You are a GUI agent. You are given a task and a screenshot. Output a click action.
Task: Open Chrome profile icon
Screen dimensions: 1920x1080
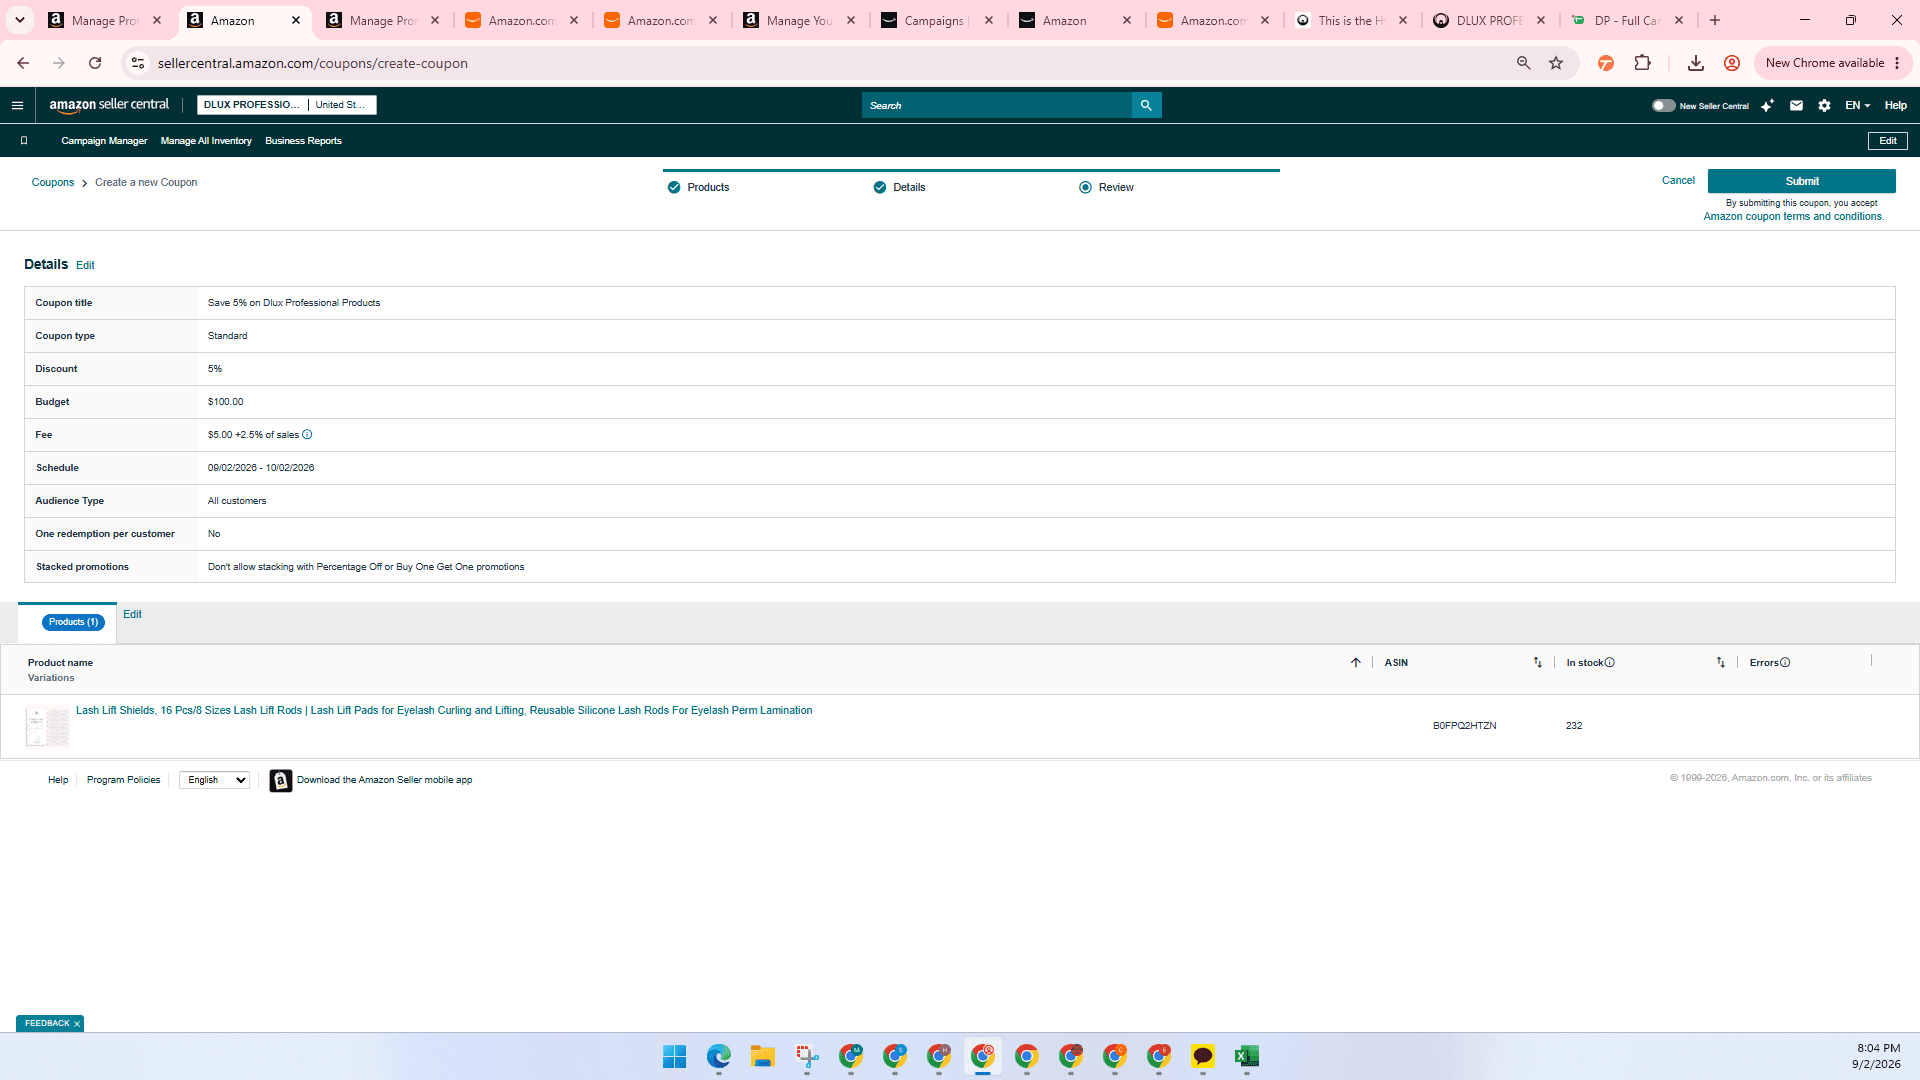click(x=1732, y=63)
